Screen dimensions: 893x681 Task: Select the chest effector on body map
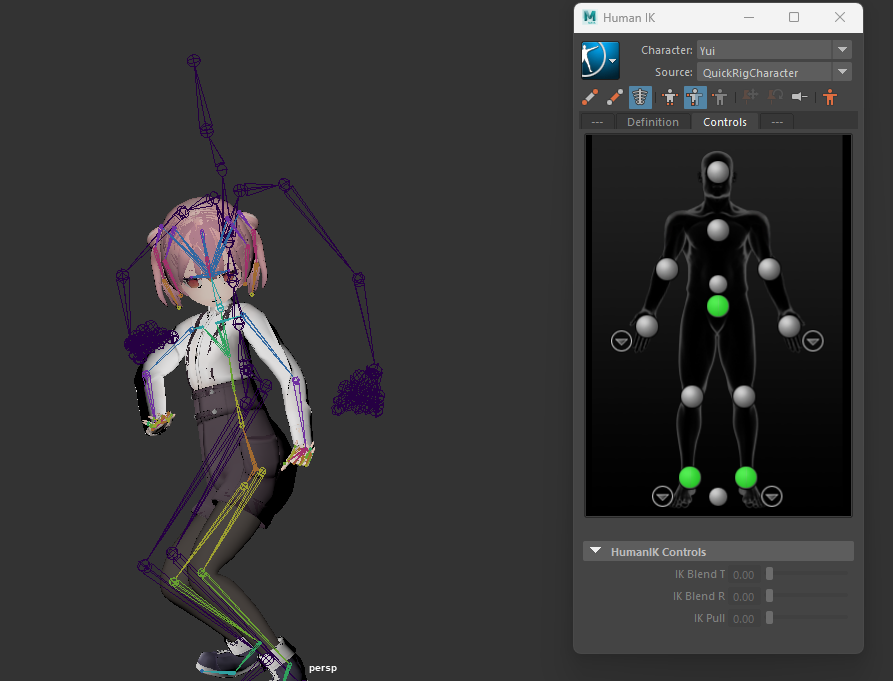(718, 230)
